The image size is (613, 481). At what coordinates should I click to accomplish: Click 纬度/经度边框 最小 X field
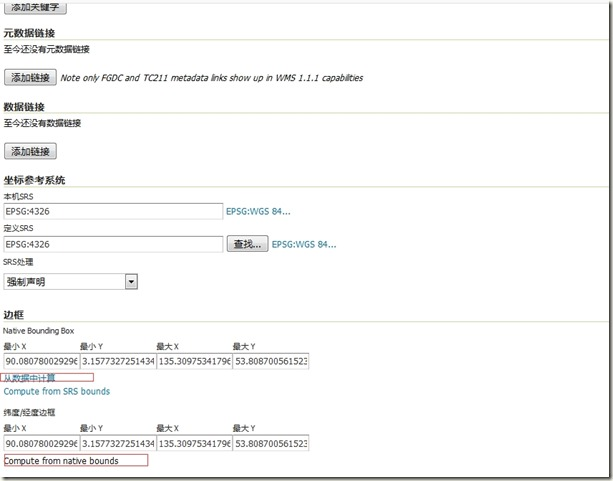(41, 443)
